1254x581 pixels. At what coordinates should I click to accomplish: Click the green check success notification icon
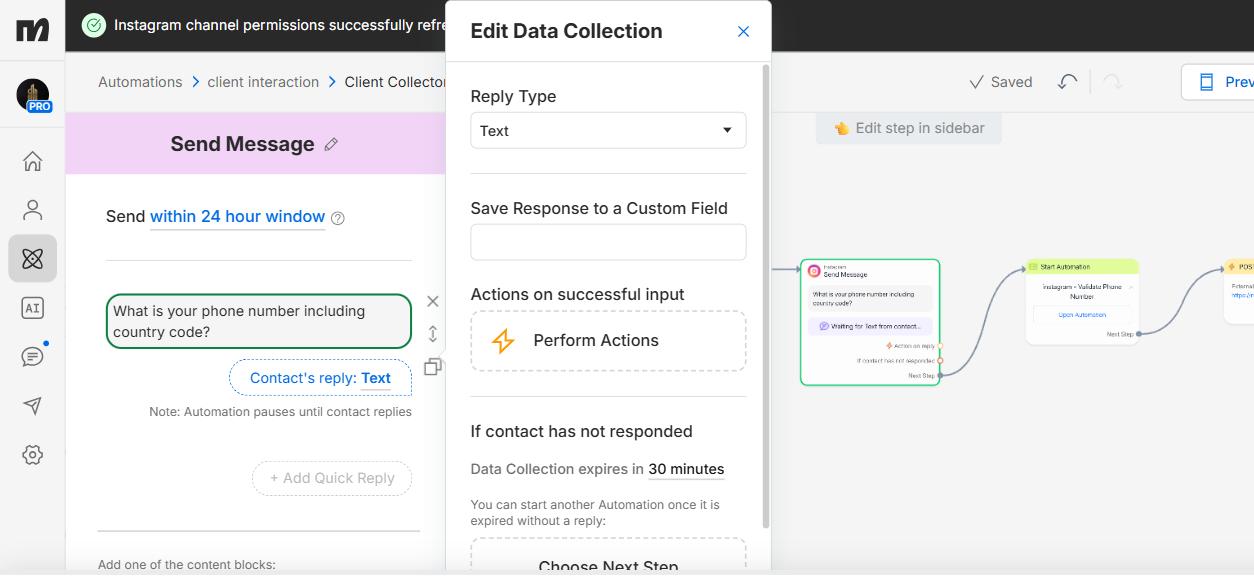pyautogui.click(x=93, y=25)
